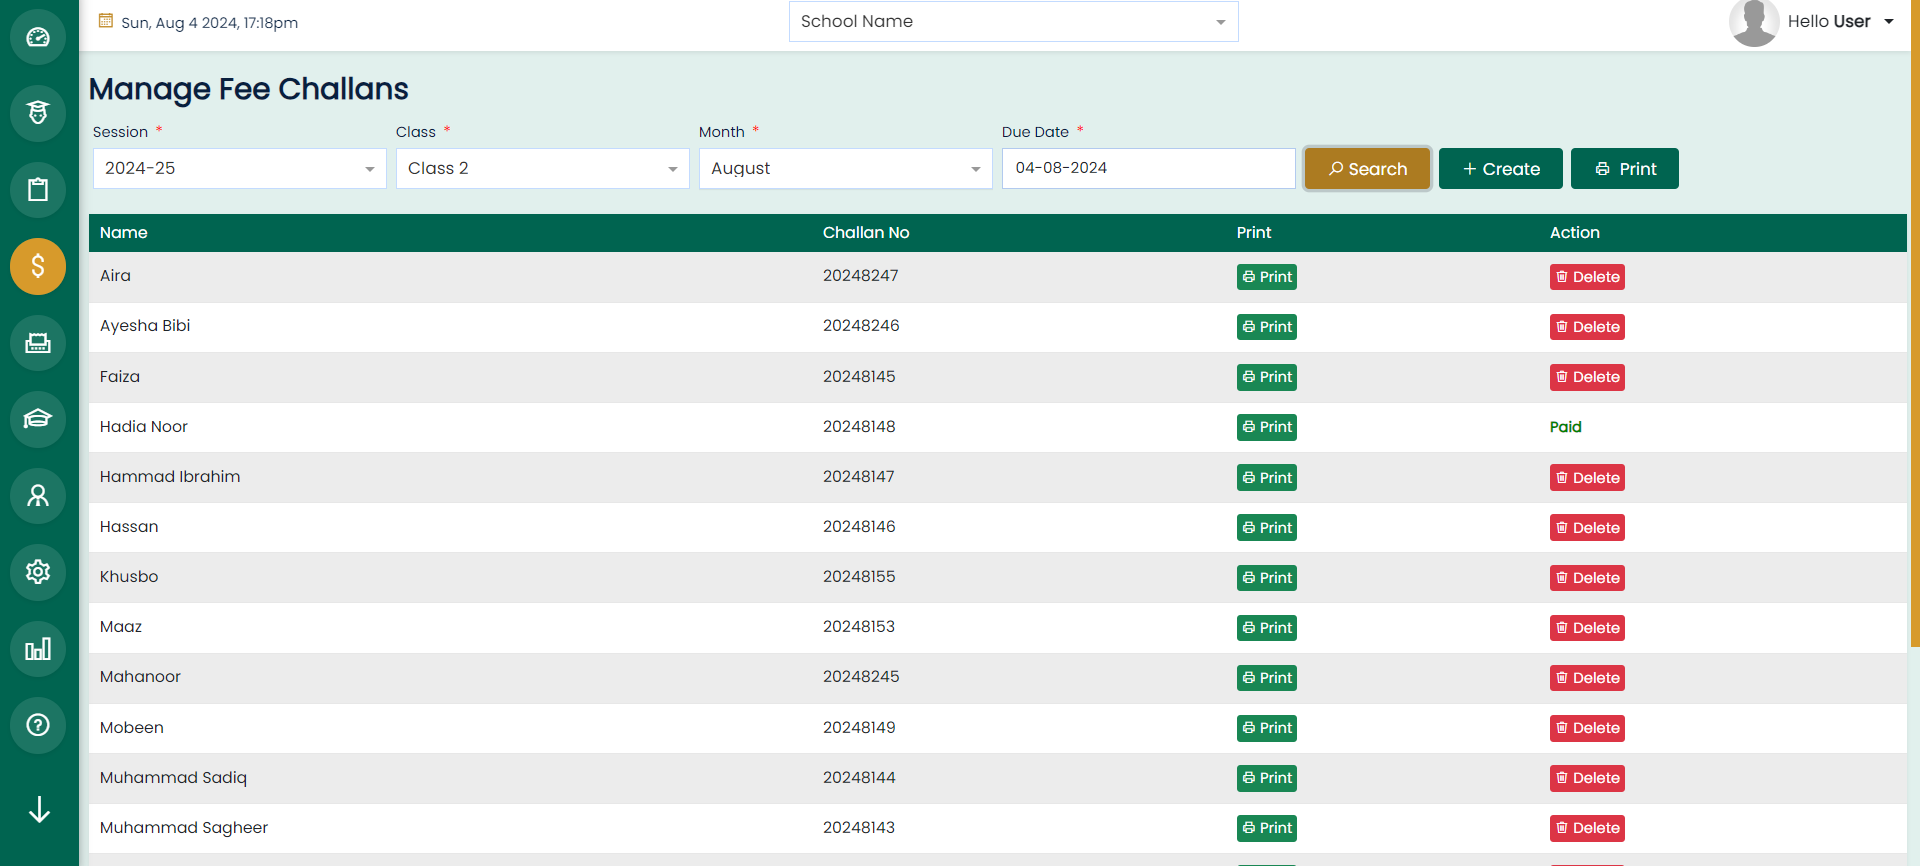Delete Muhammad Sadiq's challan
Image resolution: width=1920 pixels, height=866 pixels.
pos(1587,778)
